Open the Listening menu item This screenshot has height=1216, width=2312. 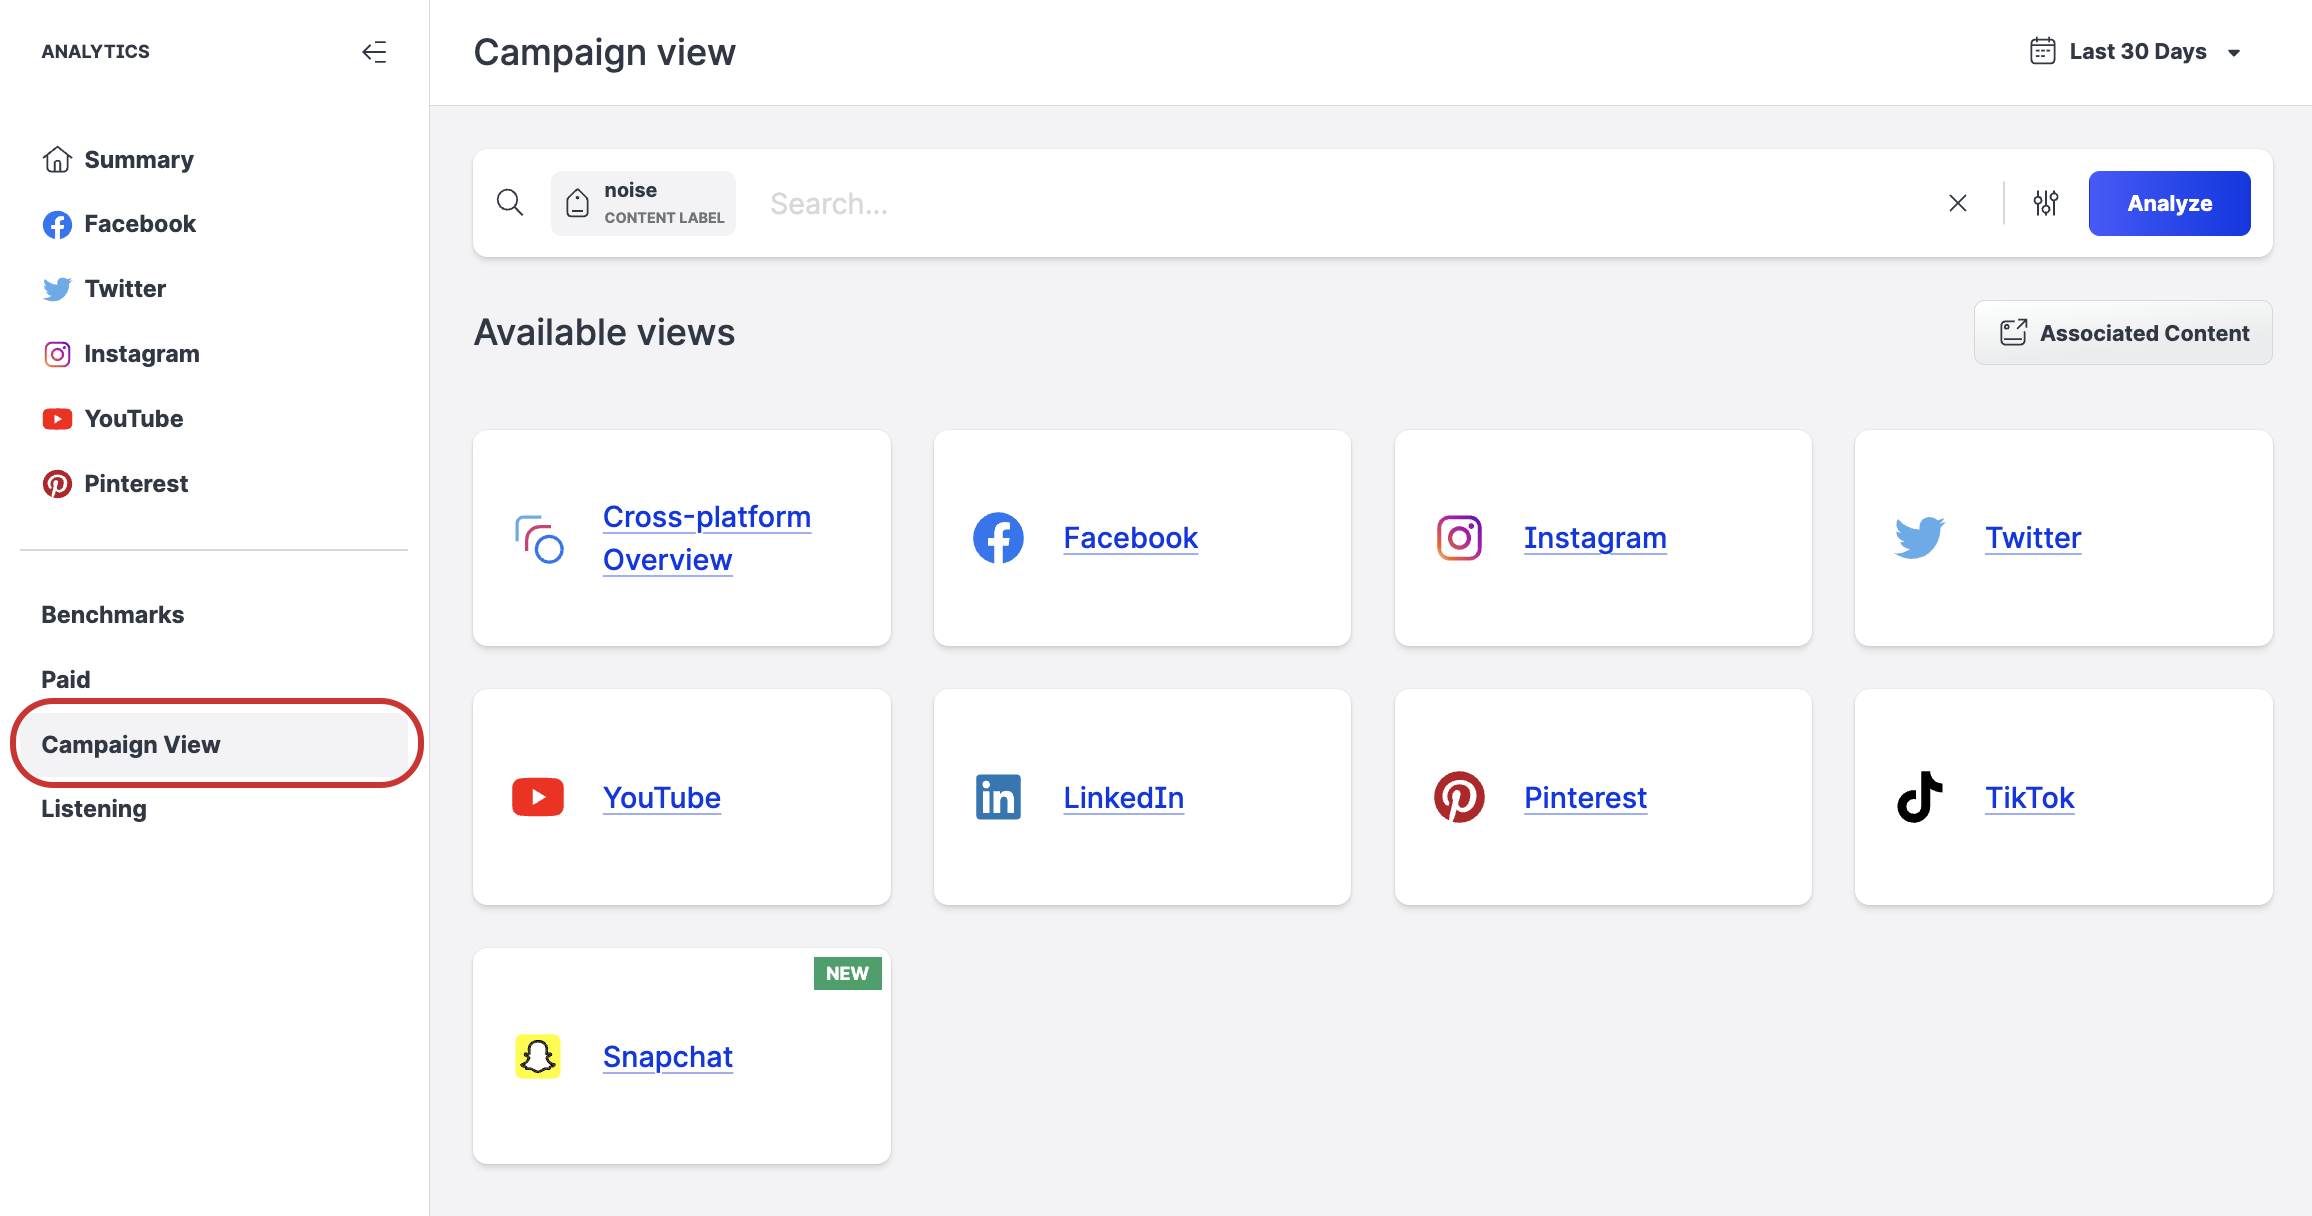94,808
